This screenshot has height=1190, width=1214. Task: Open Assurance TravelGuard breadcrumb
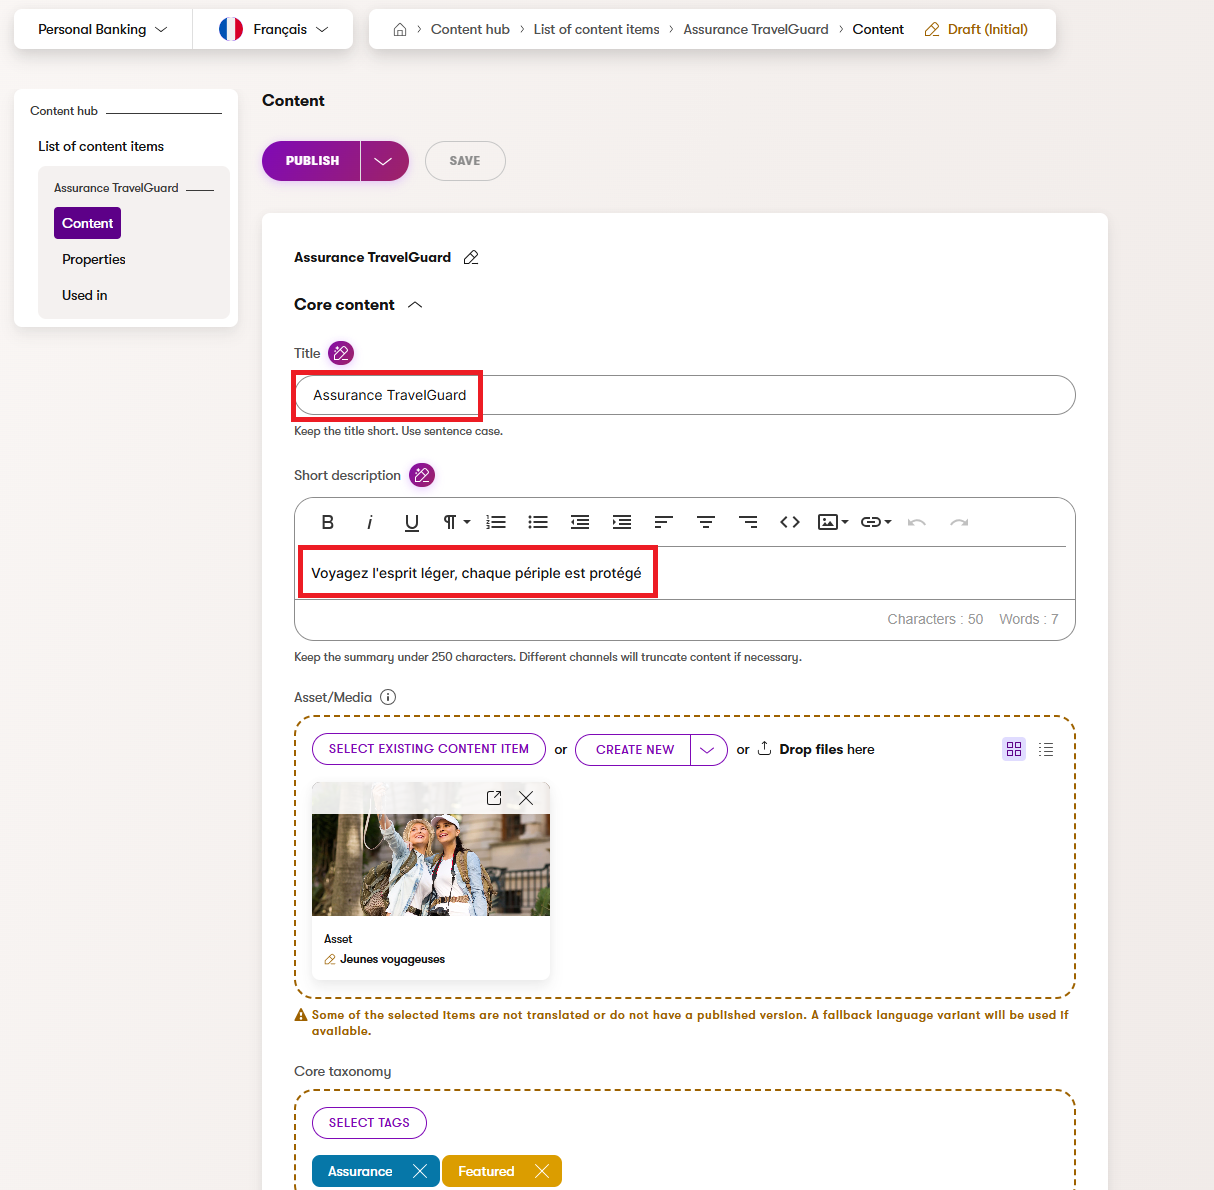[756, 29]
